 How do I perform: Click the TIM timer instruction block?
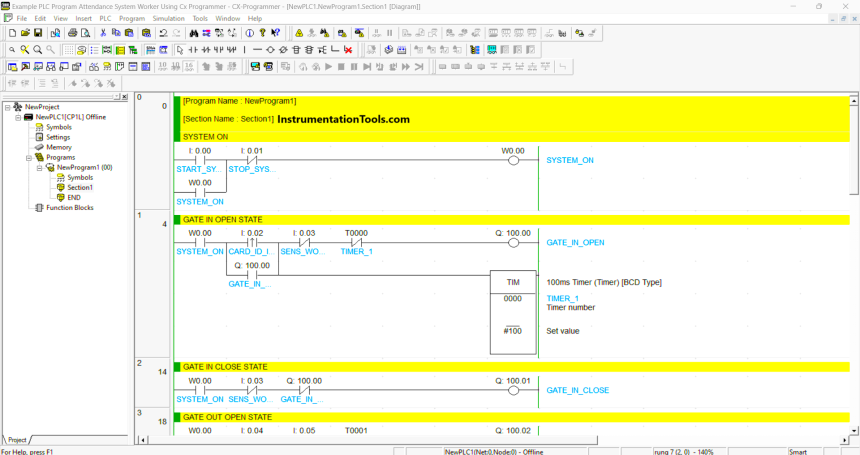point(513,312)
